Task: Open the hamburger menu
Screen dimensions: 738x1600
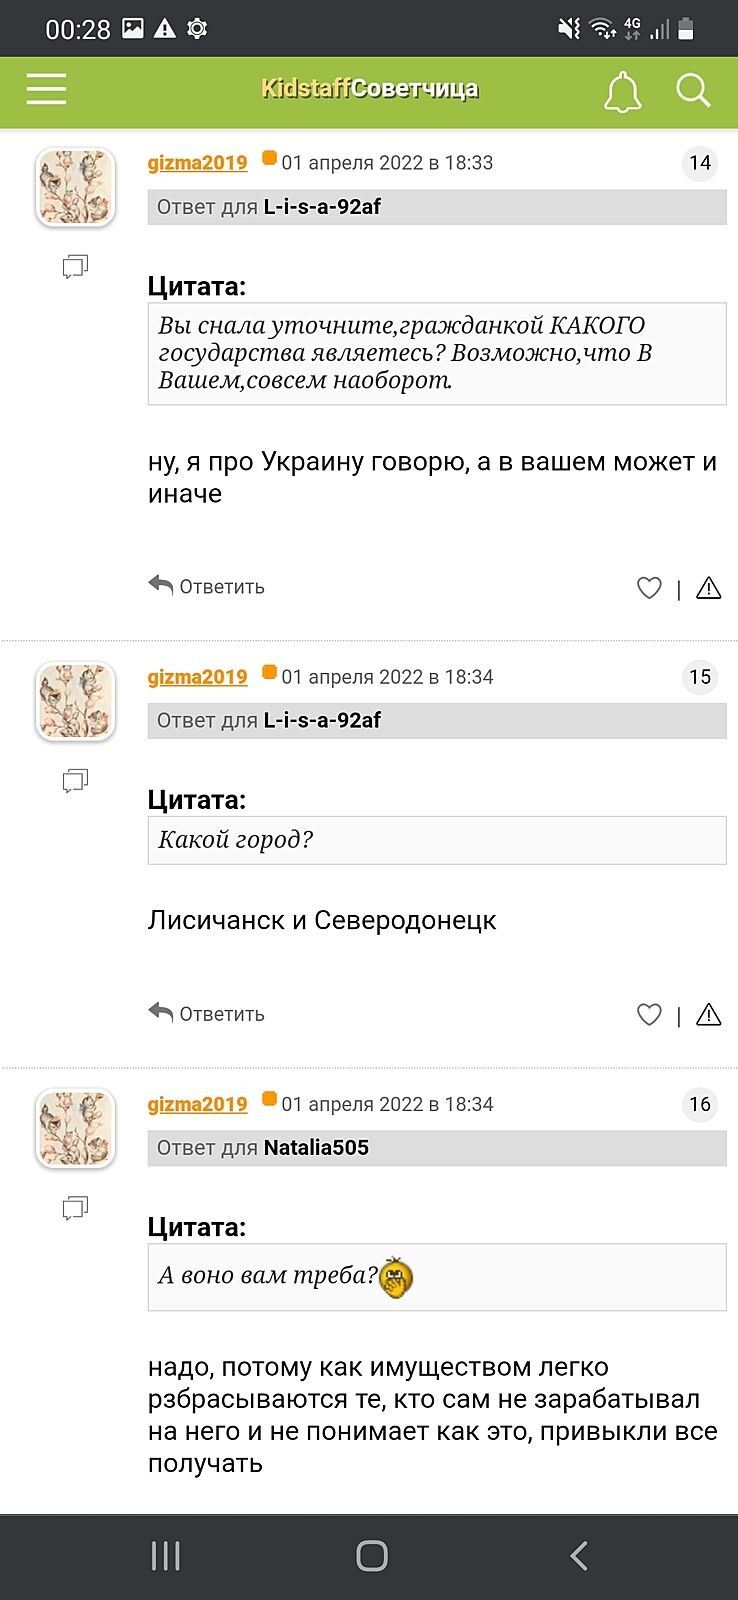Action: pyautogui.click(x=46, y=89)
